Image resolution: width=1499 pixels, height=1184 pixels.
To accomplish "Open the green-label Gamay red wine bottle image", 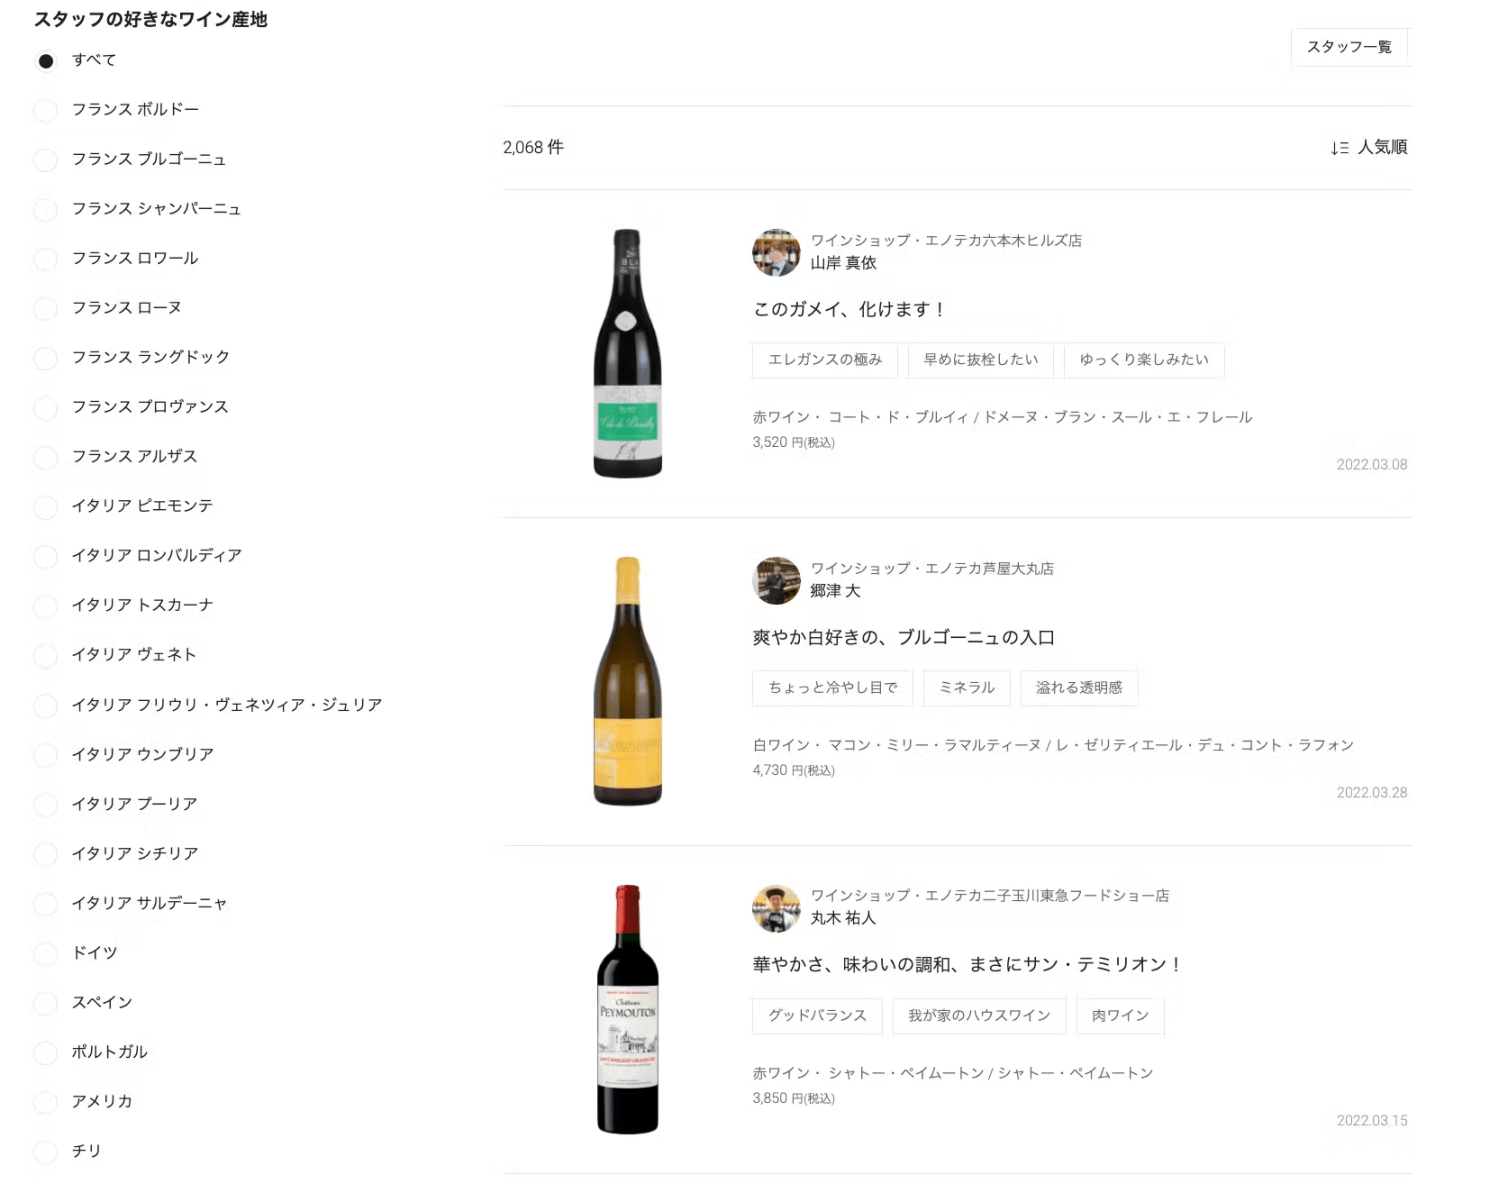I will coord(627,354).
